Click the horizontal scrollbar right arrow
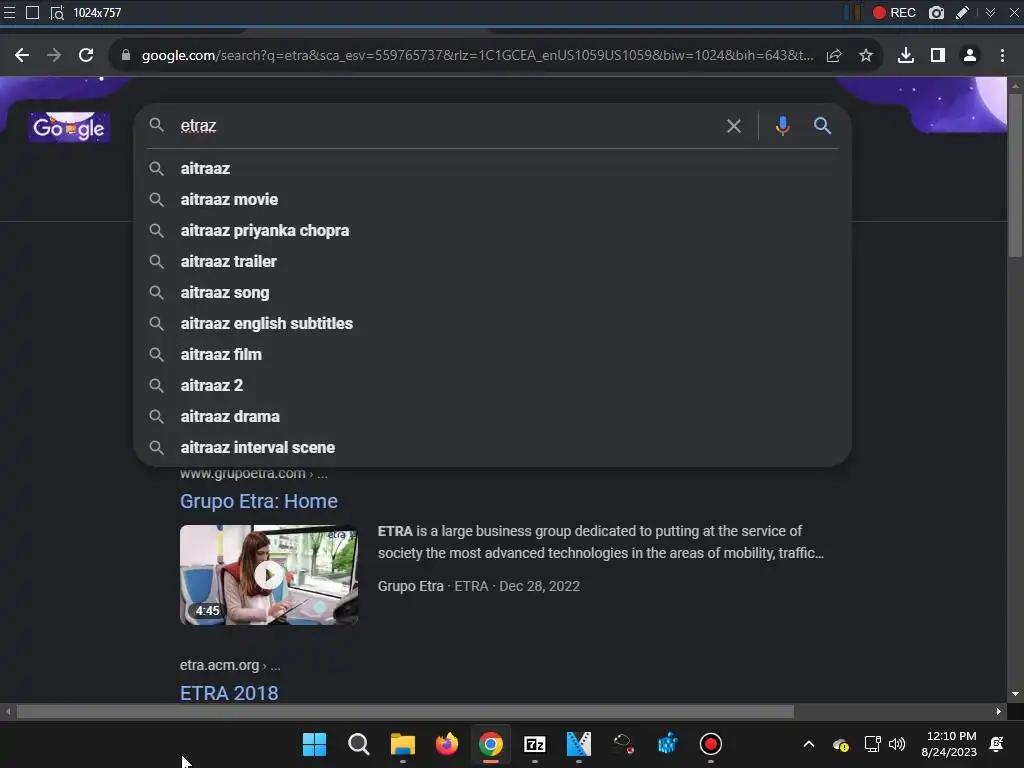This screenshot has height=768, width=1024. (x=999, y=712)
